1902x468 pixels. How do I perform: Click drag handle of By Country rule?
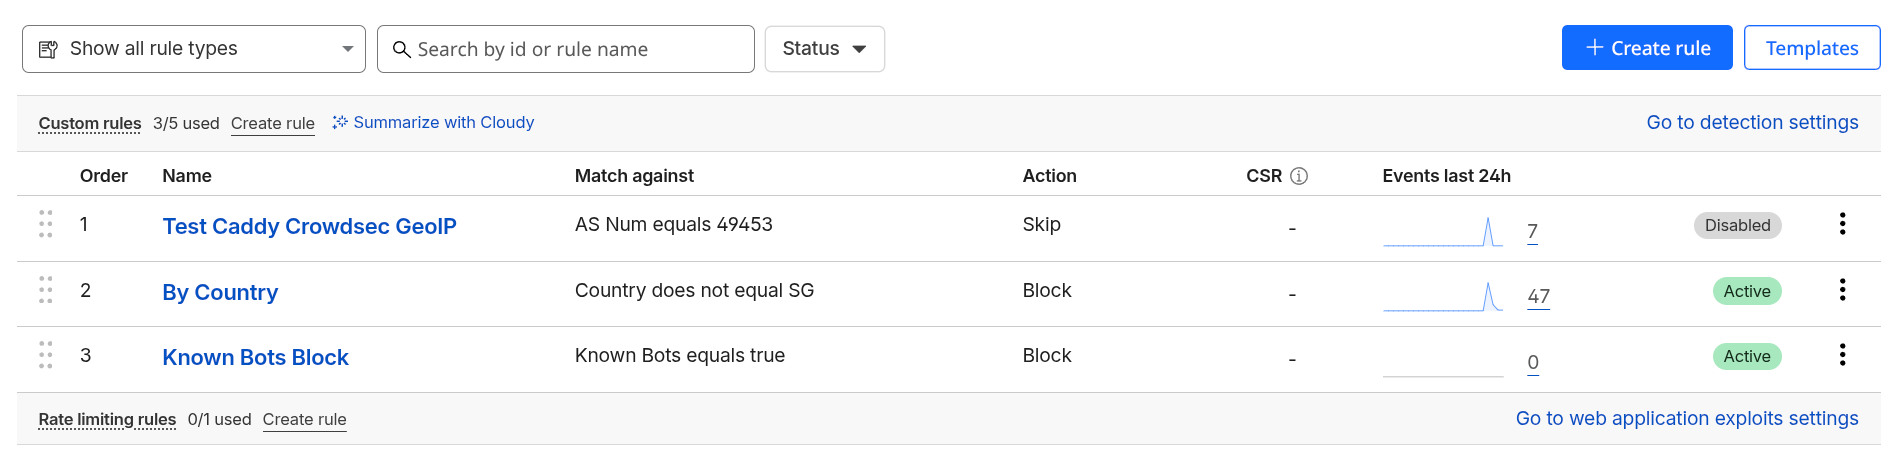point(46,290)
